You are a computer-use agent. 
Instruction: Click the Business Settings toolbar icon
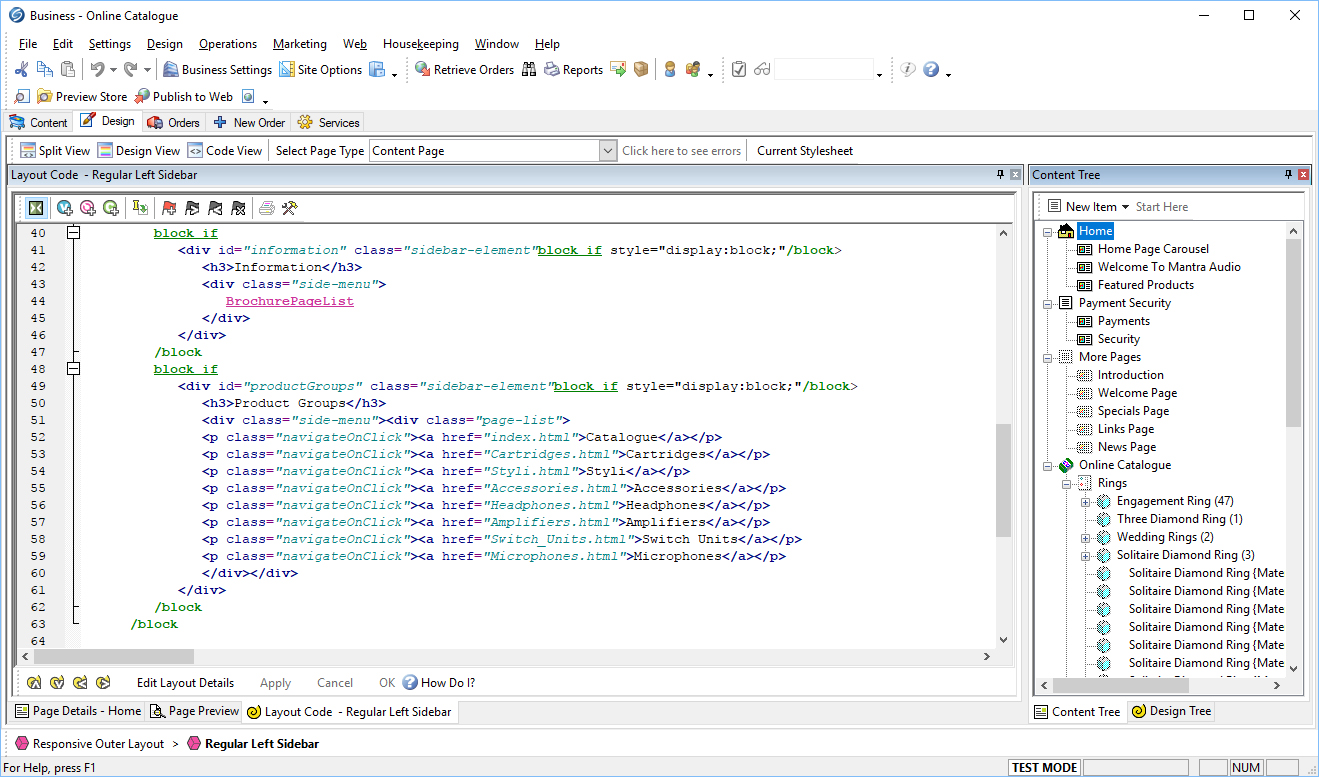click(171, 69)
